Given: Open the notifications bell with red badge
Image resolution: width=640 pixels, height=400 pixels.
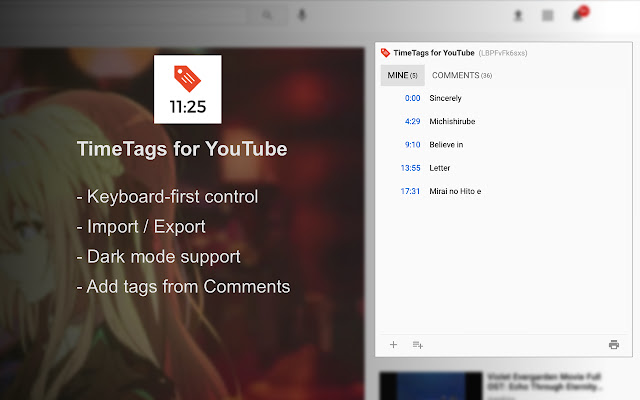Looking at the screenshot, I should pyautogui.click(x=579, y=14).
